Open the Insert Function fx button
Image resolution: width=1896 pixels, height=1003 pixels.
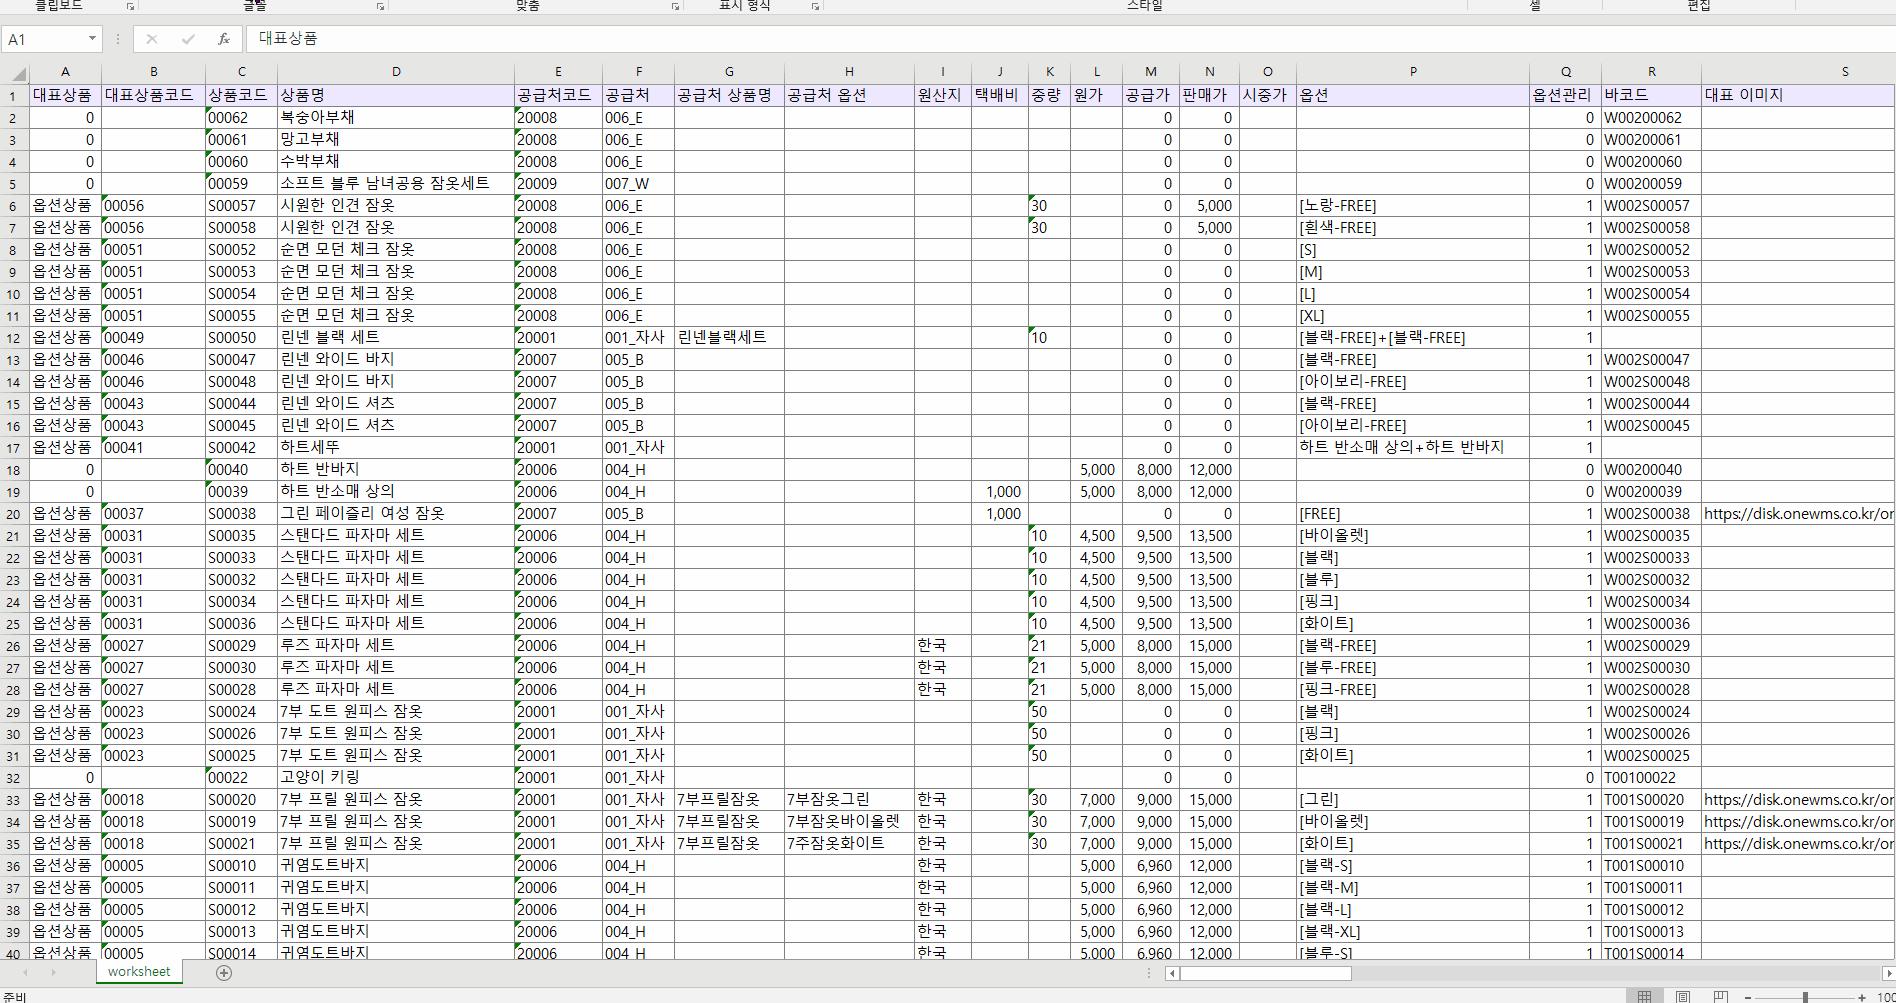(x=224, y=39)
